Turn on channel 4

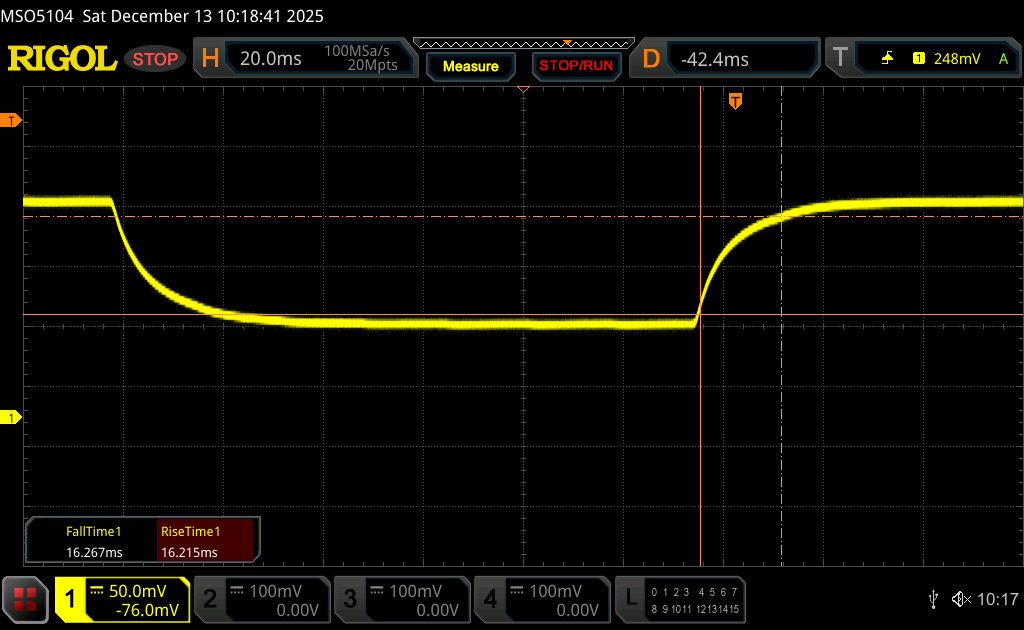[541, 599]
